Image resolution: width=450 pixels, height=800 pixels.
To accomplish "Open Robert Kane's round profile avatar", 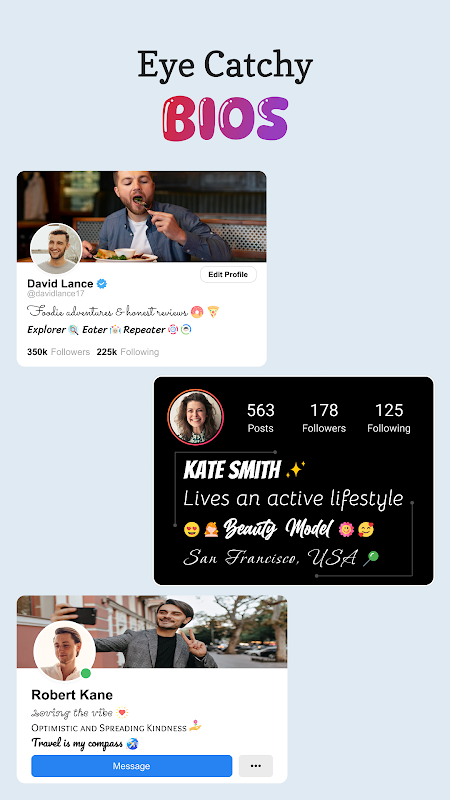I will click(x=65, y=652).
